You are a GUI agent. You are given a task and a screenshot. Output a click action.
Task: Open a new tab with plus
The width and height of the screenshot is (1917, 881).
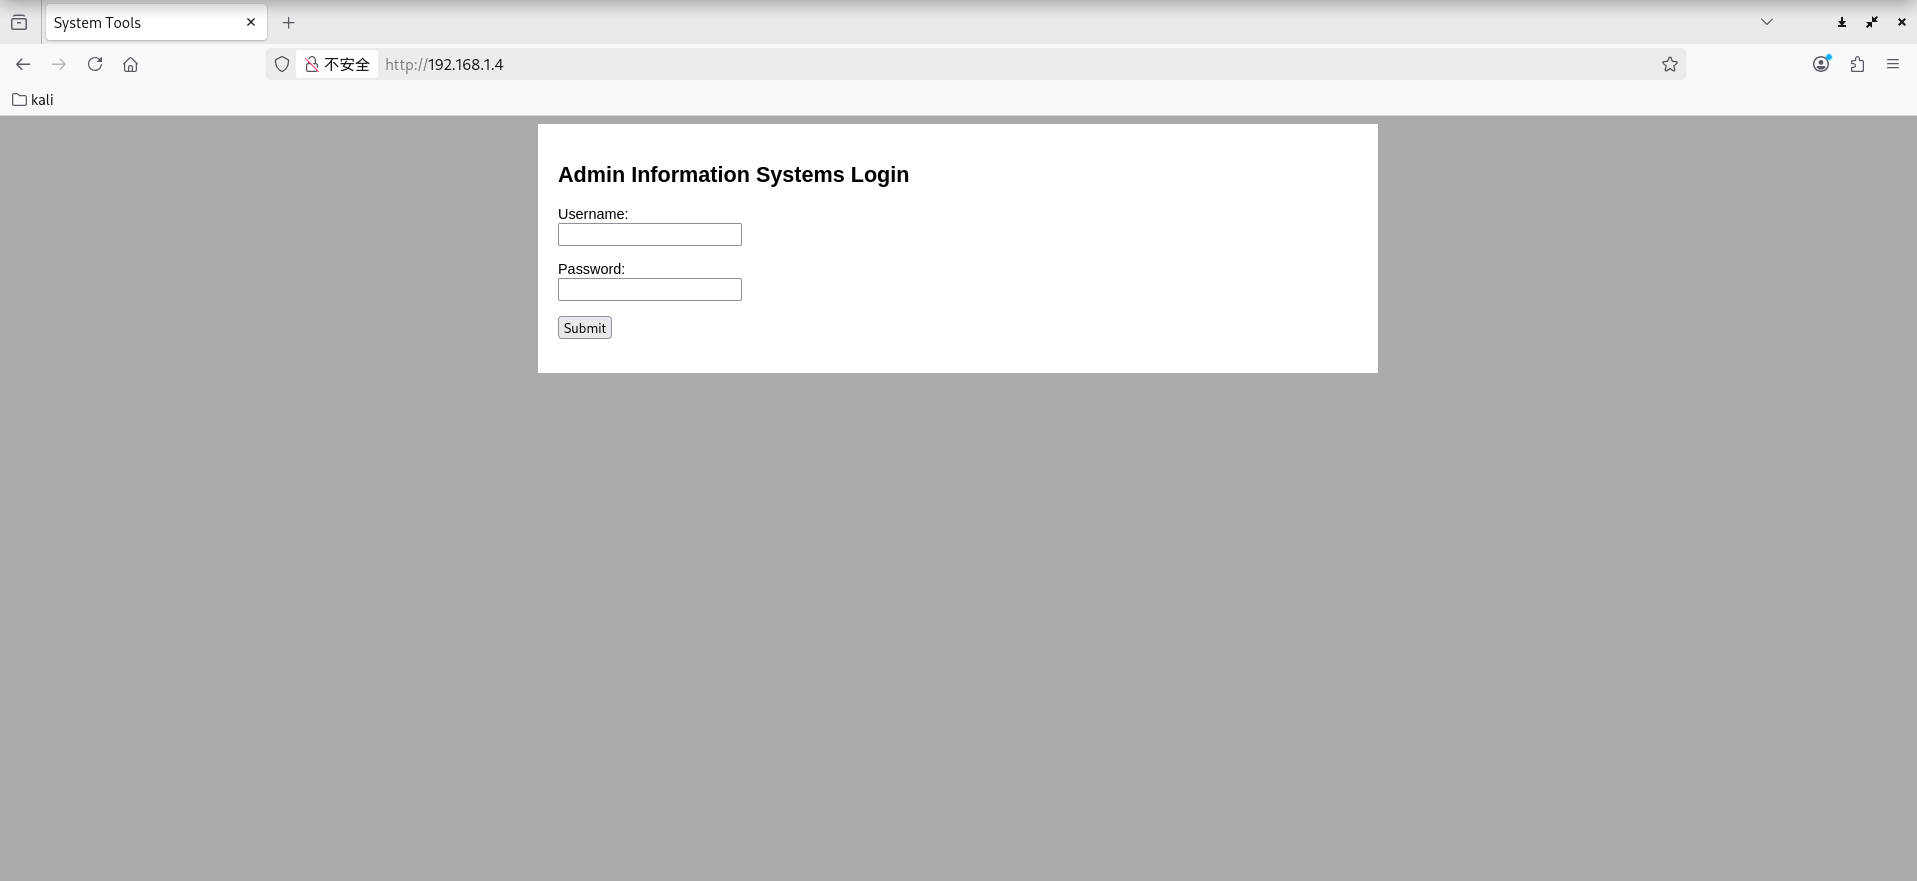coord(289,22)
